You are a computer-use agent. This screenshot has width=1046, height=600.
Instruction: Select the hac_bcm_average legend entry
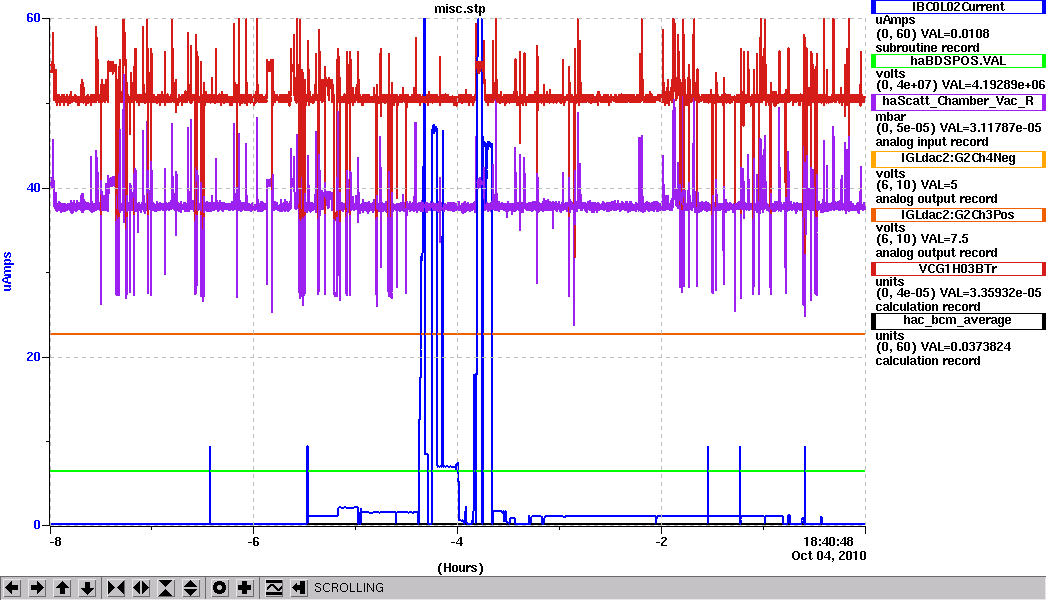958,320
